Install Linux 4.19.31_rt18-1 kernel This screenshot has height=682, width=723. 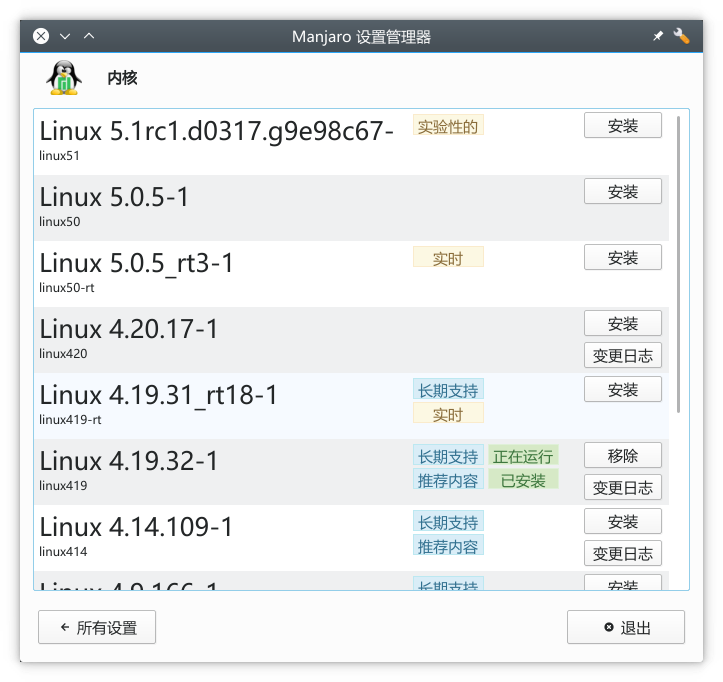(x=622, y=389)
